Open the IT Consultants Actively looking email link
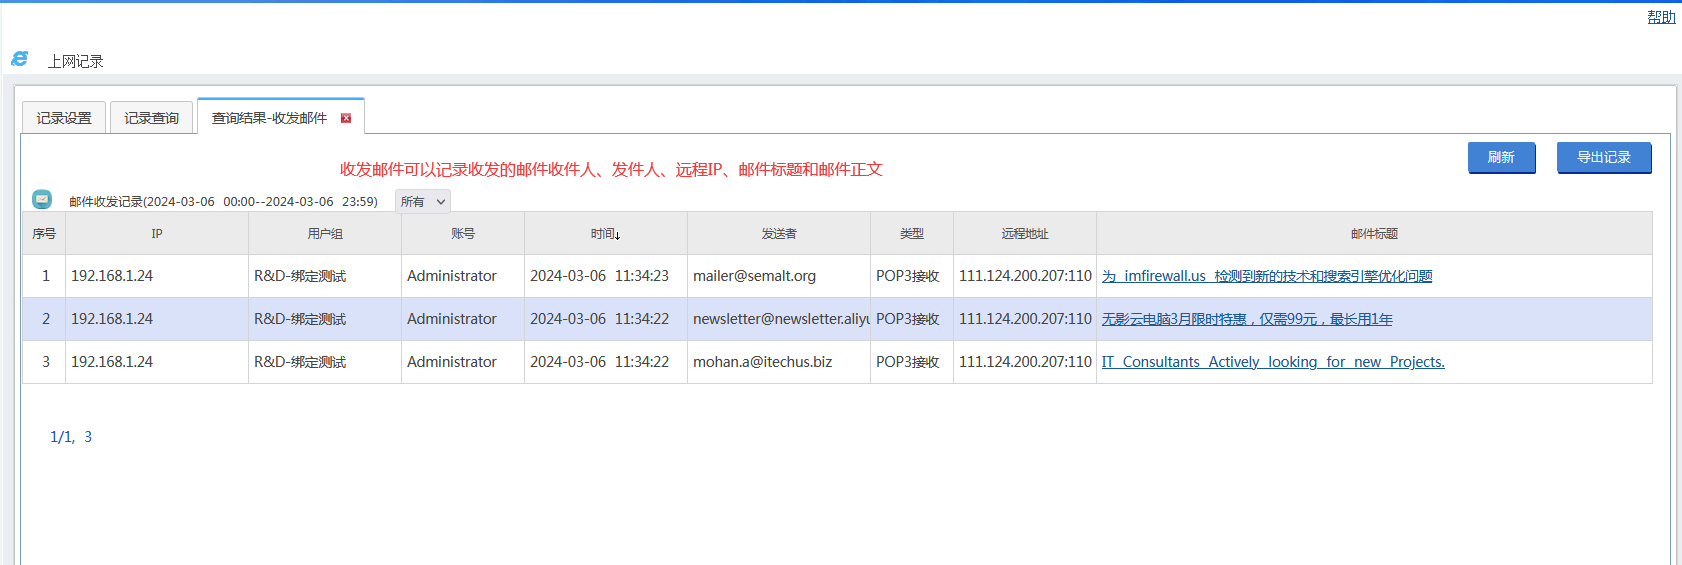The height and width of the screenshot is (565, 1682). point(1272,362)
